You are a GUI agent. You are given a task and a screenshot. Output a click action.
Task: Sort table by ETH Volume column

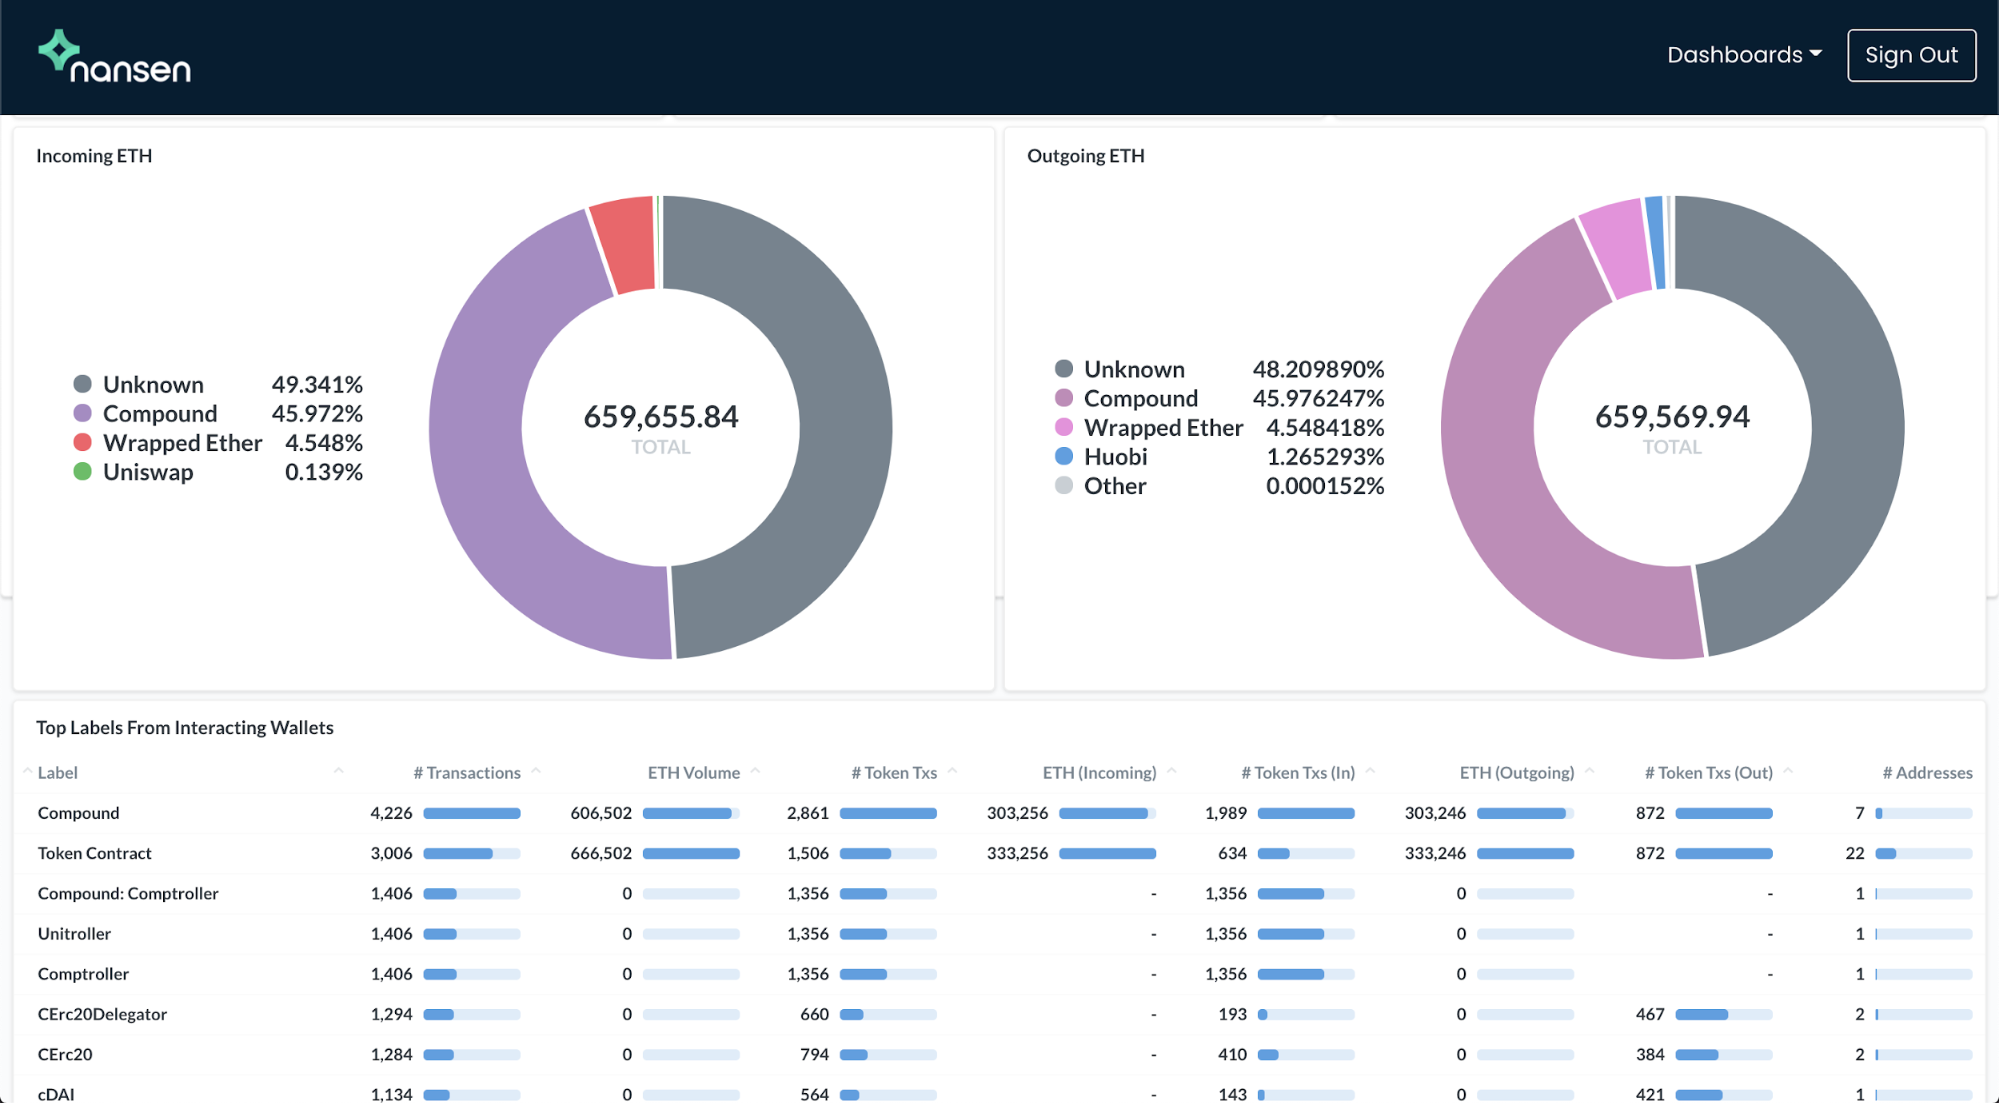[x=693, y=773]
